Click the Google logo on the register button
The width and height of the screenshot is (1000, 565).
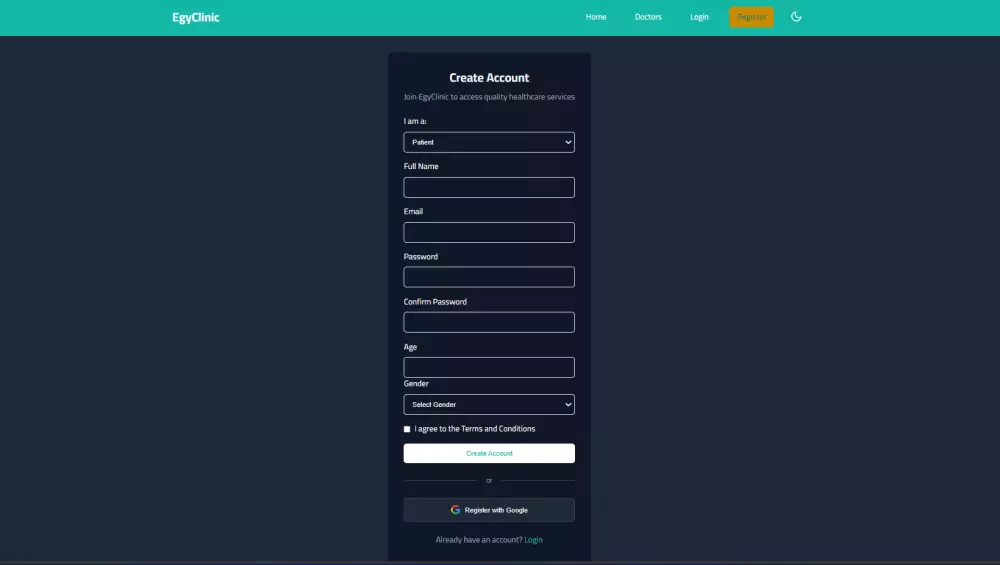[455, 510]
